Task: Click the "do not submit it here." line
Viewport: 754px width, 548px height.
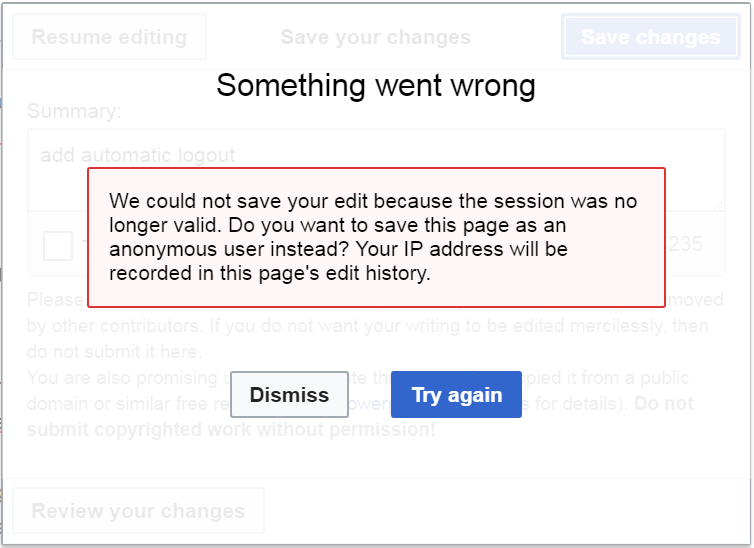Action: pyautogui.click(x=114, y=352)
